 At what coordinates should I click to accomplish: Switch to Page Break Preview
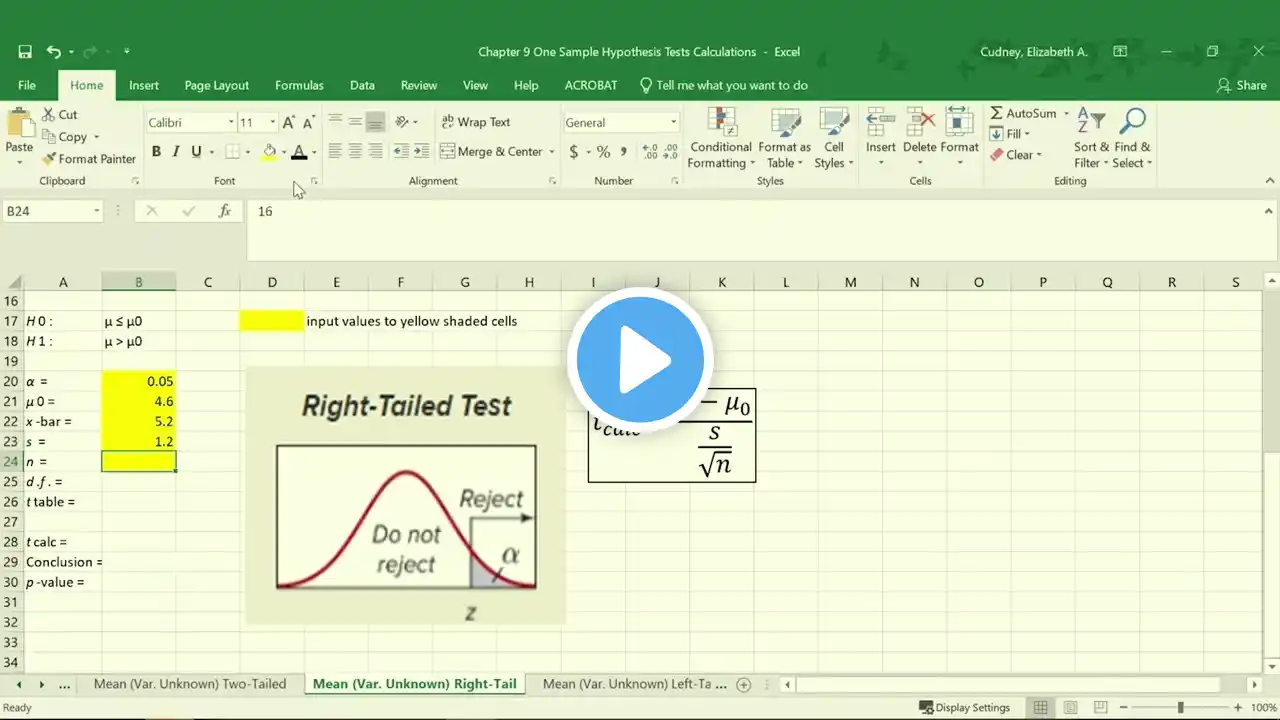[x=1101, y=708]
